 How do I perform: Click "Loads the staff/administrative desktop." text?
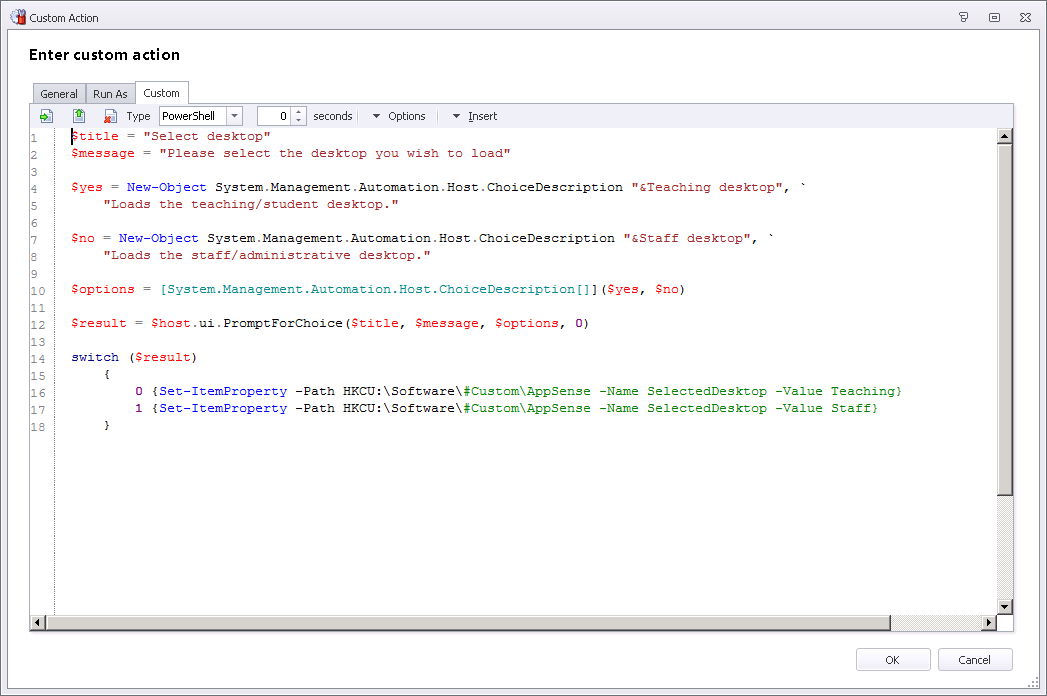pos(267,255)
